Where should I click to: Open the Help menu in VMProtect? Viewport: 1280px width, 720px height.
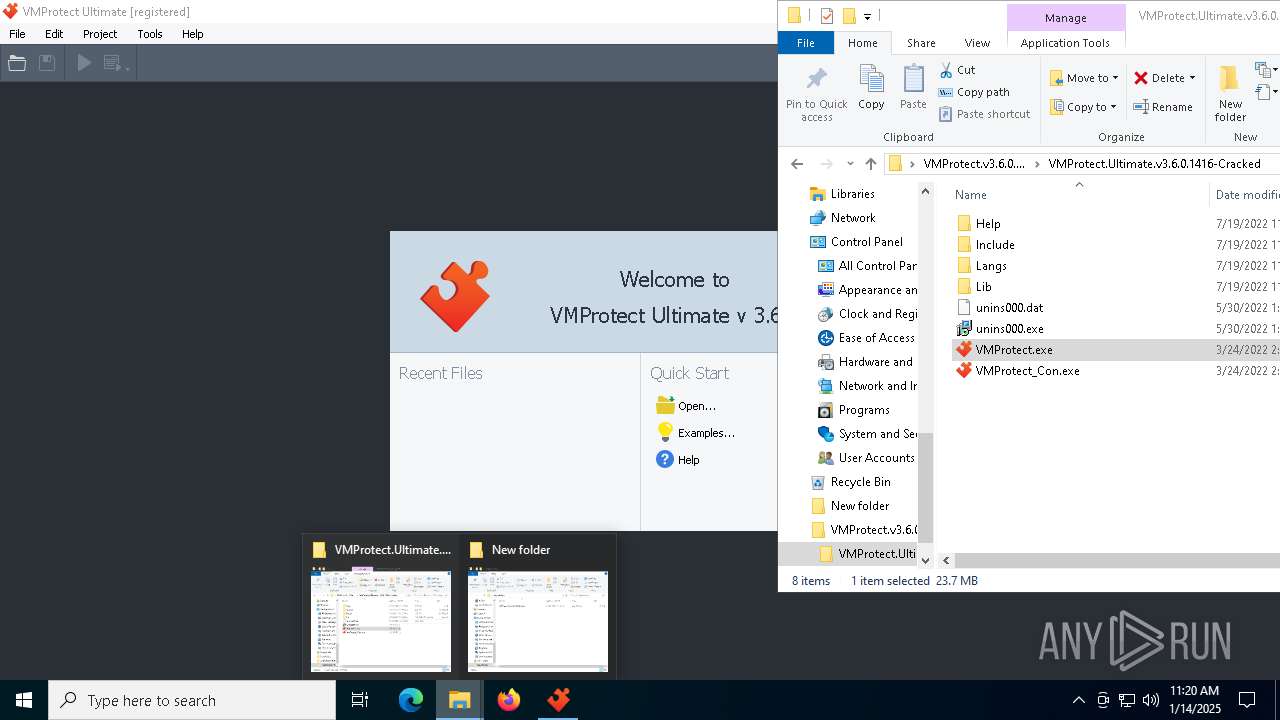pyautogui.click(x=193, y=34)
